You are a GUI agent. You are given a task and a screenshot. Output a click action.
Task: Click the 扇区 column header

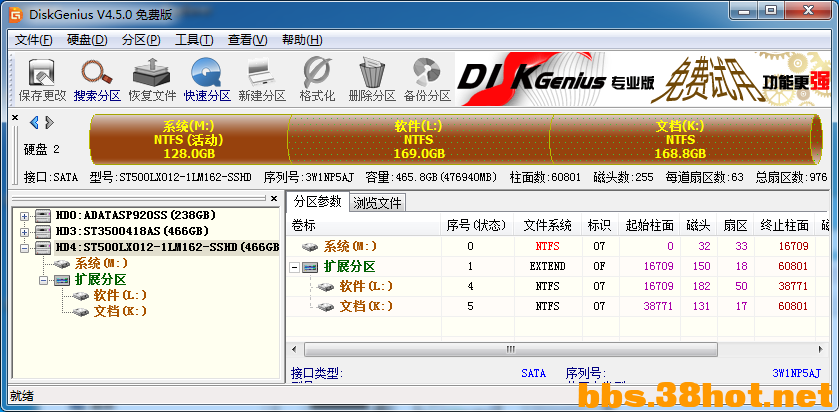[x=735, y=226]
